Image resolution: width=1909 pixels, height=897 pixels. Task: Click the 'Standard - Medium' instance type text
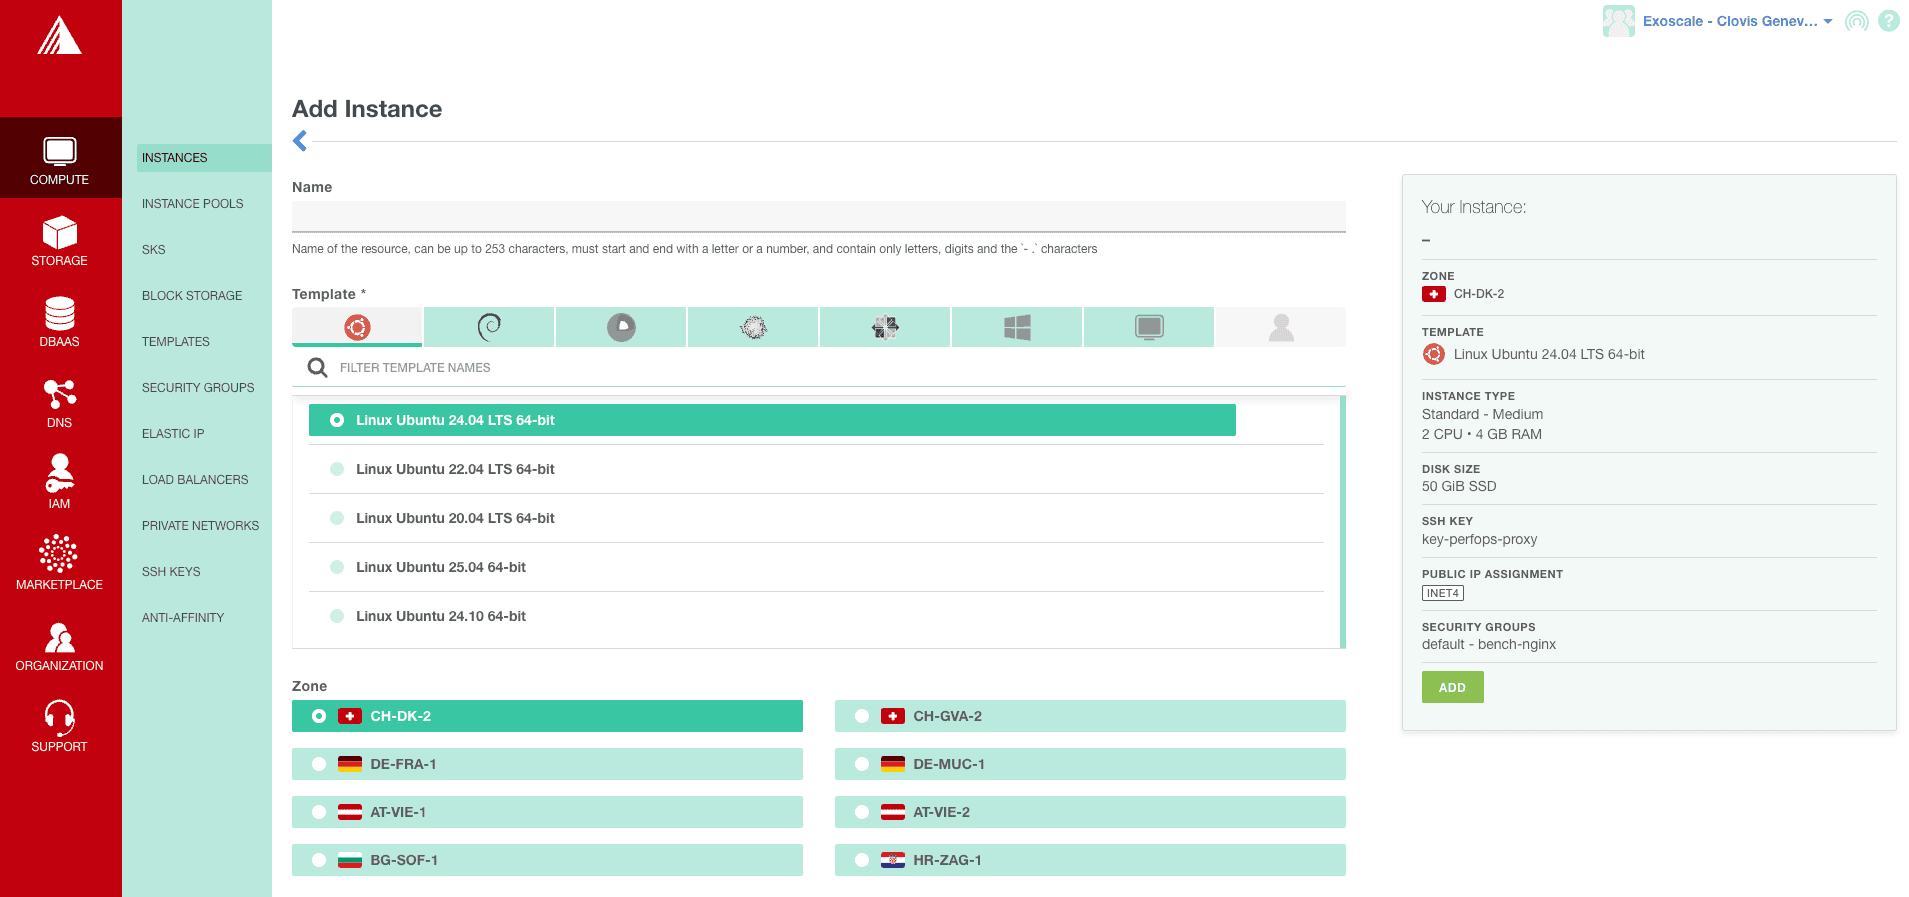[x=1482, y=414]
